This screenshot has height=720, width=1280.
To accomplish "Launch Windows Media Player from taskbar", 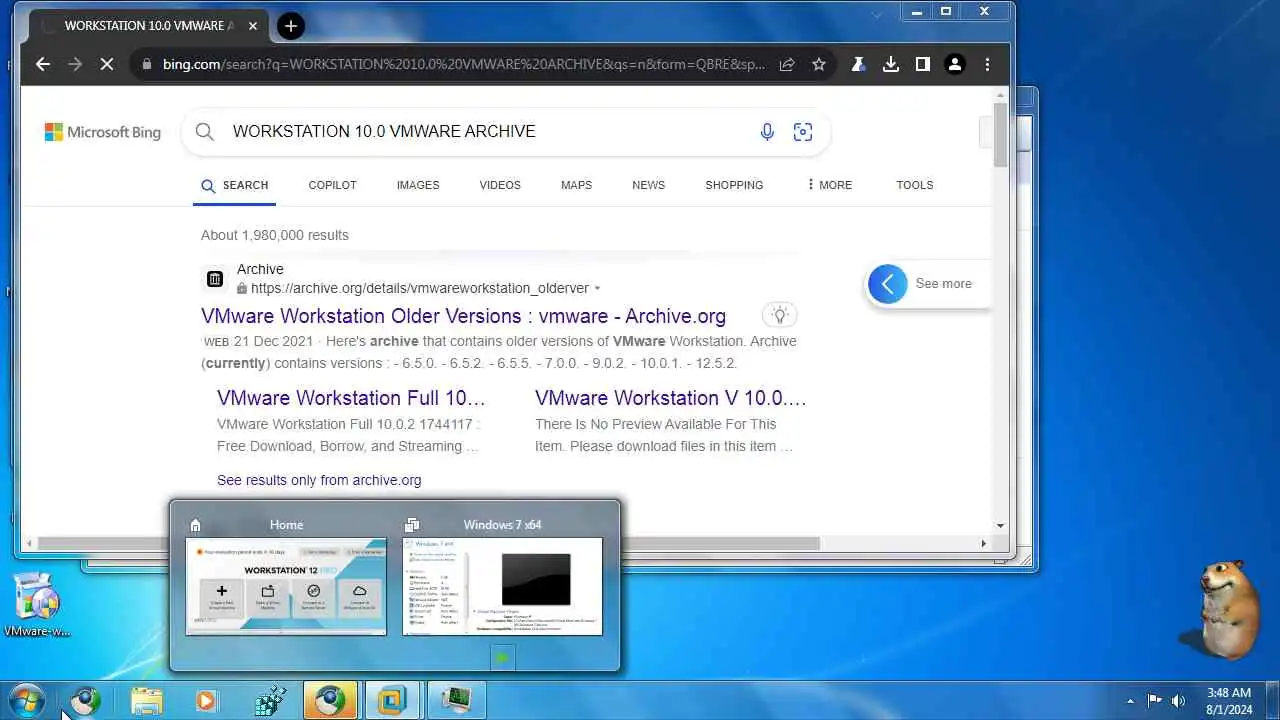I will click(206, 700).
